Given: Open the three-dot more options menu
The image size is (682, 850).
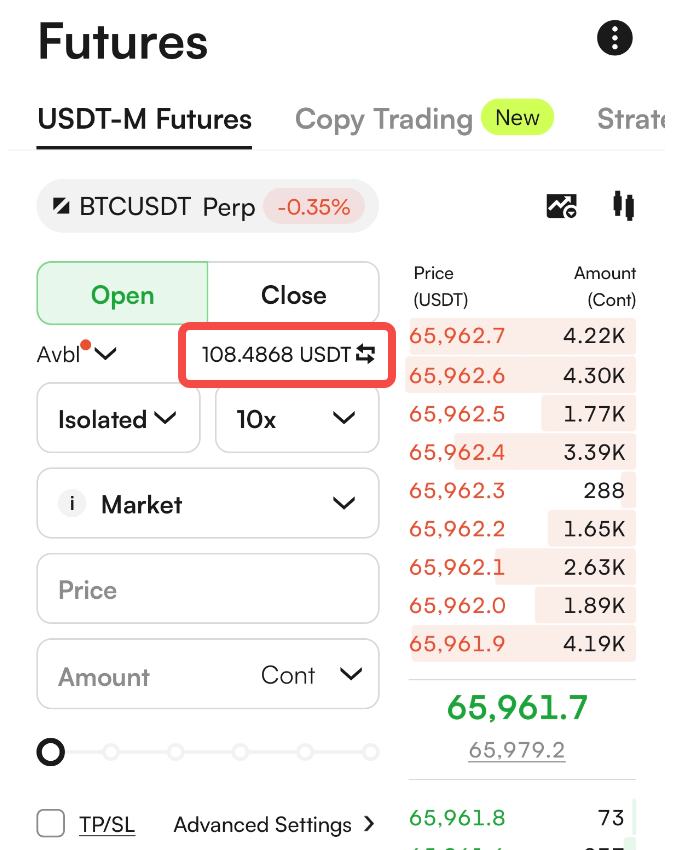Looking at the screenshot, I should pyautogui.click(x=614, y=38).
